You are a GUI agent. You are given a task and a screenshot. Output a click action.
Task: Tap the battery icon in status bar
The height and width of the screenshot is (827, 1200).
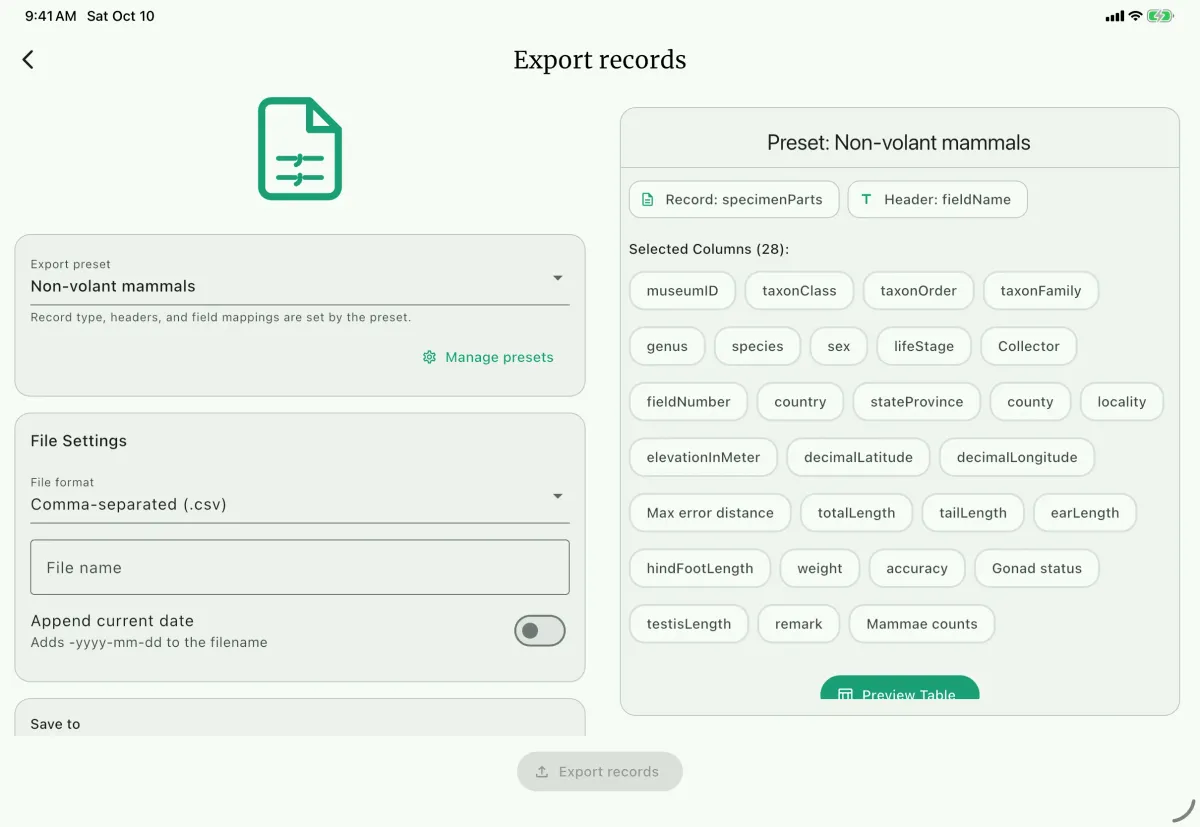(x=1161, y=16)
